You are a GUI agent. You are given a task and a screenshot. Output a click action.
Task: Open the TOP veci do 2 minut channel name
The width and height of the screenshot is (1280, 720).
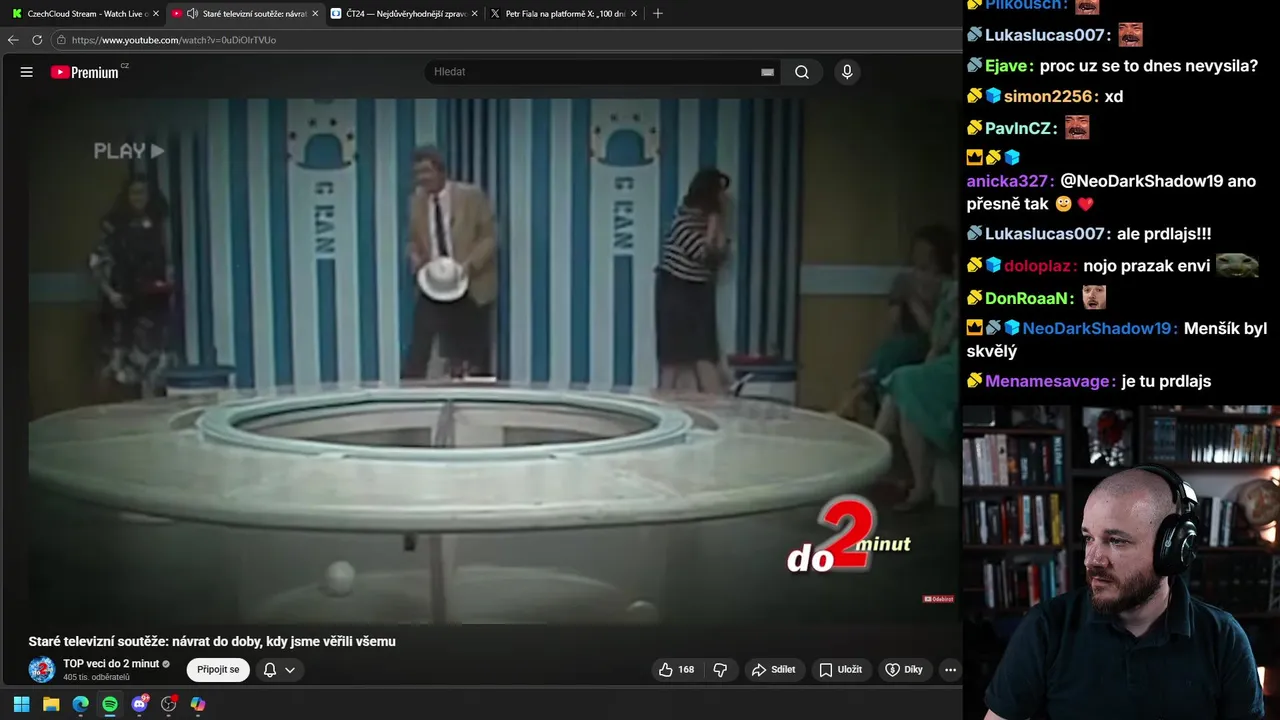(111, 663)
